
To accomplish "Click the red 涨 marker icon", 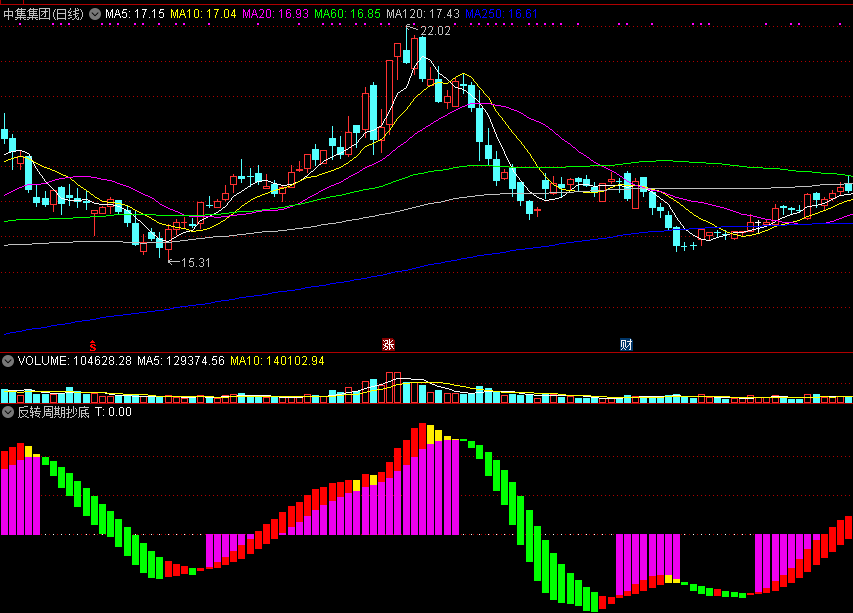I will click(388, 344).
